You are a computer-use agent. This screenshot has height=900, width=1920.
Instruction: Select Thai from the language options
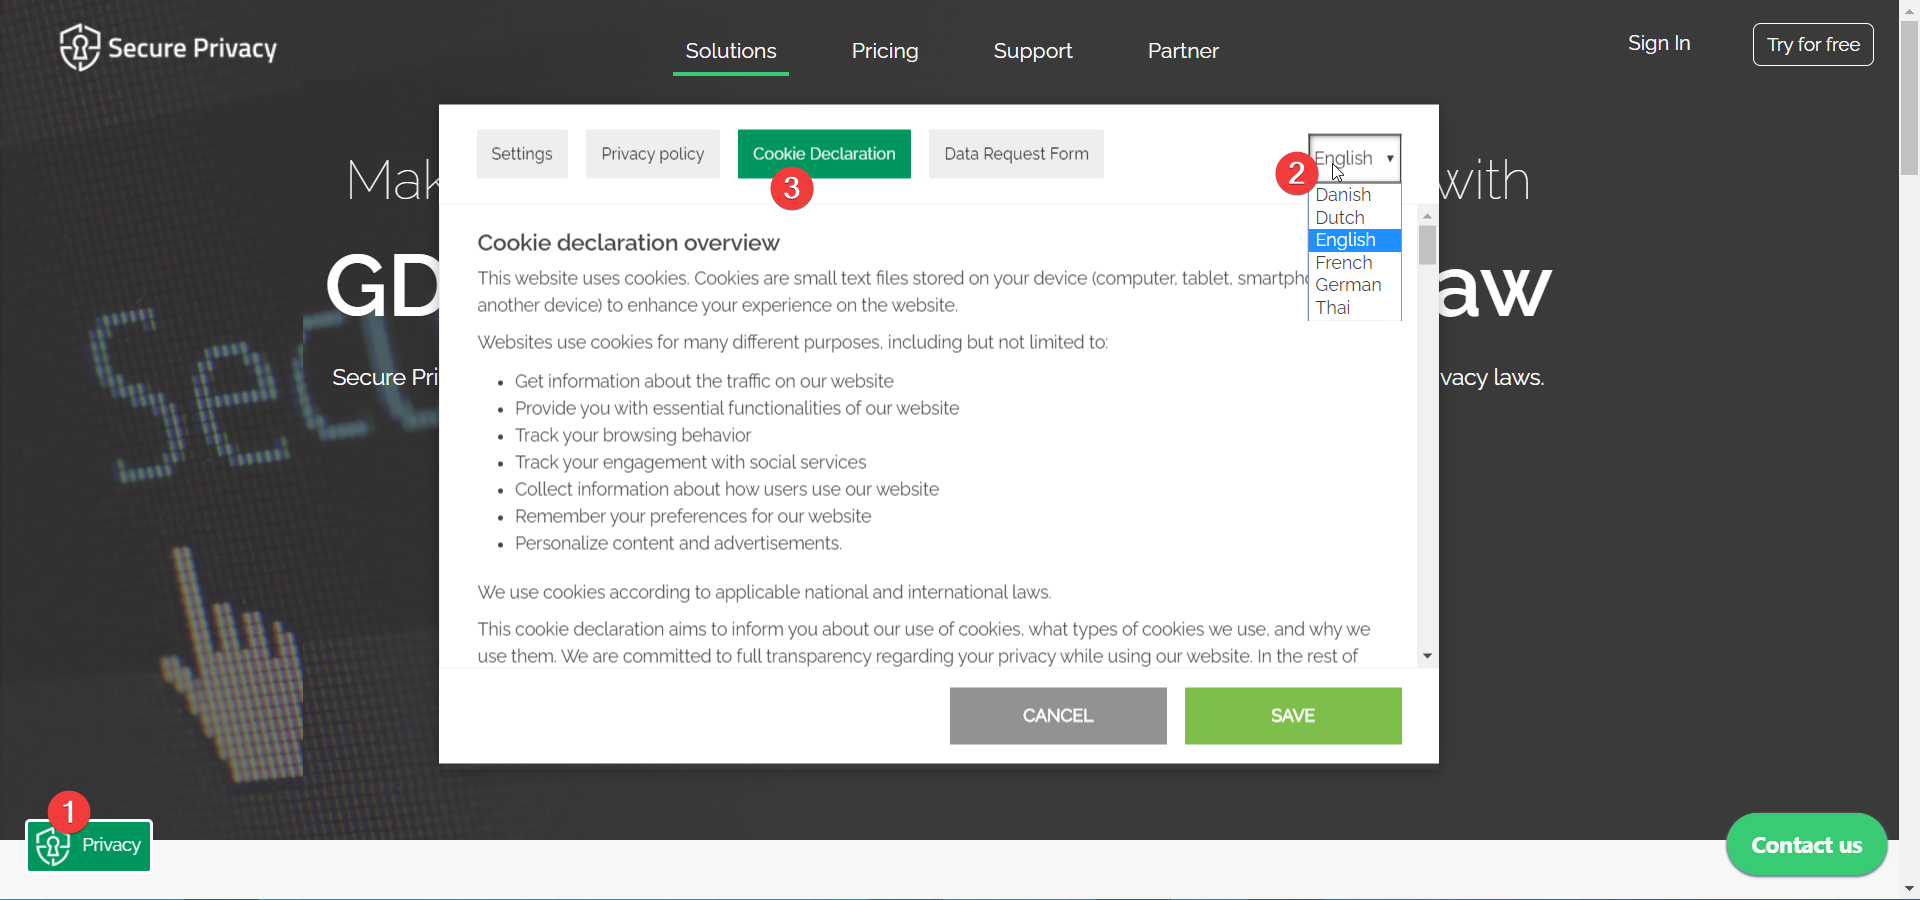tap(1334, 307)
